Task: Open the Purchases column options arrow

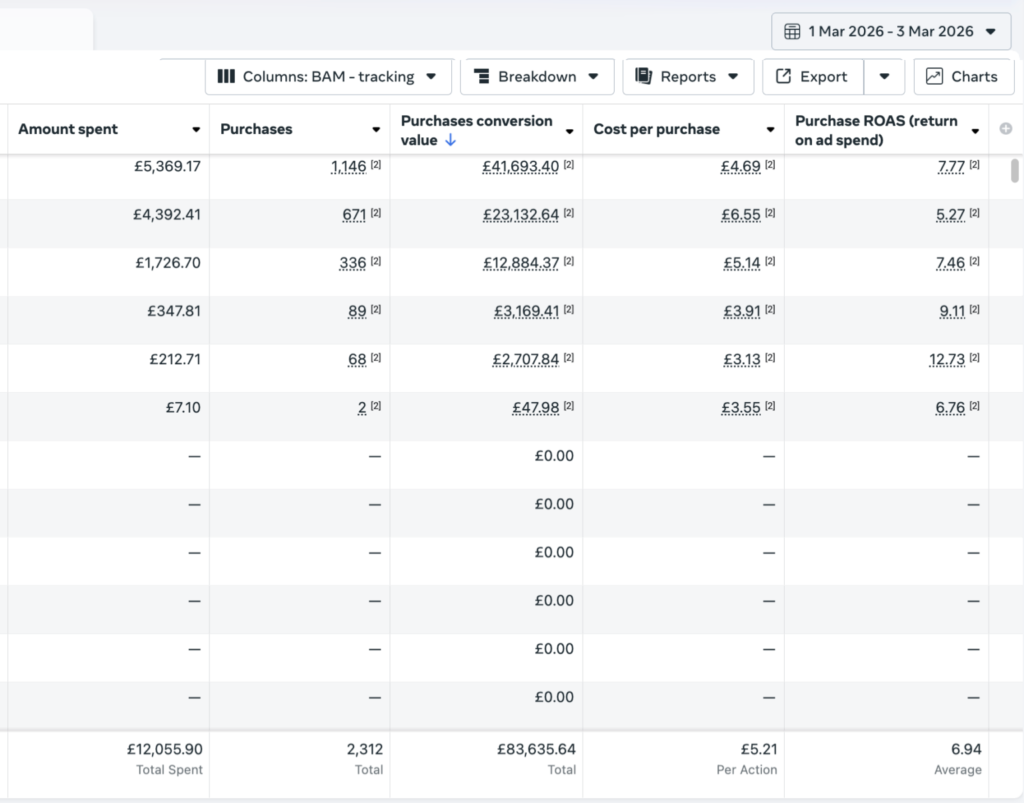Action: pyautogui.click(x=376, y=130)
